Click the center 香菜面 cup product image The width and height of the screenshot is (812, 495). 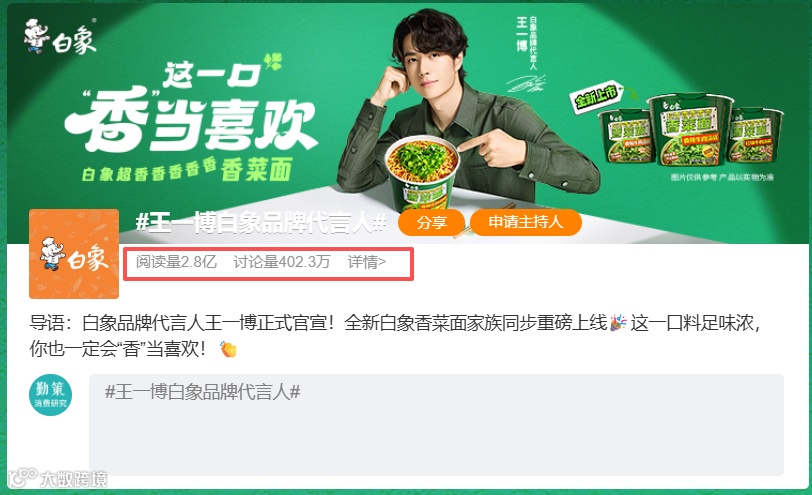coord(689,129)
